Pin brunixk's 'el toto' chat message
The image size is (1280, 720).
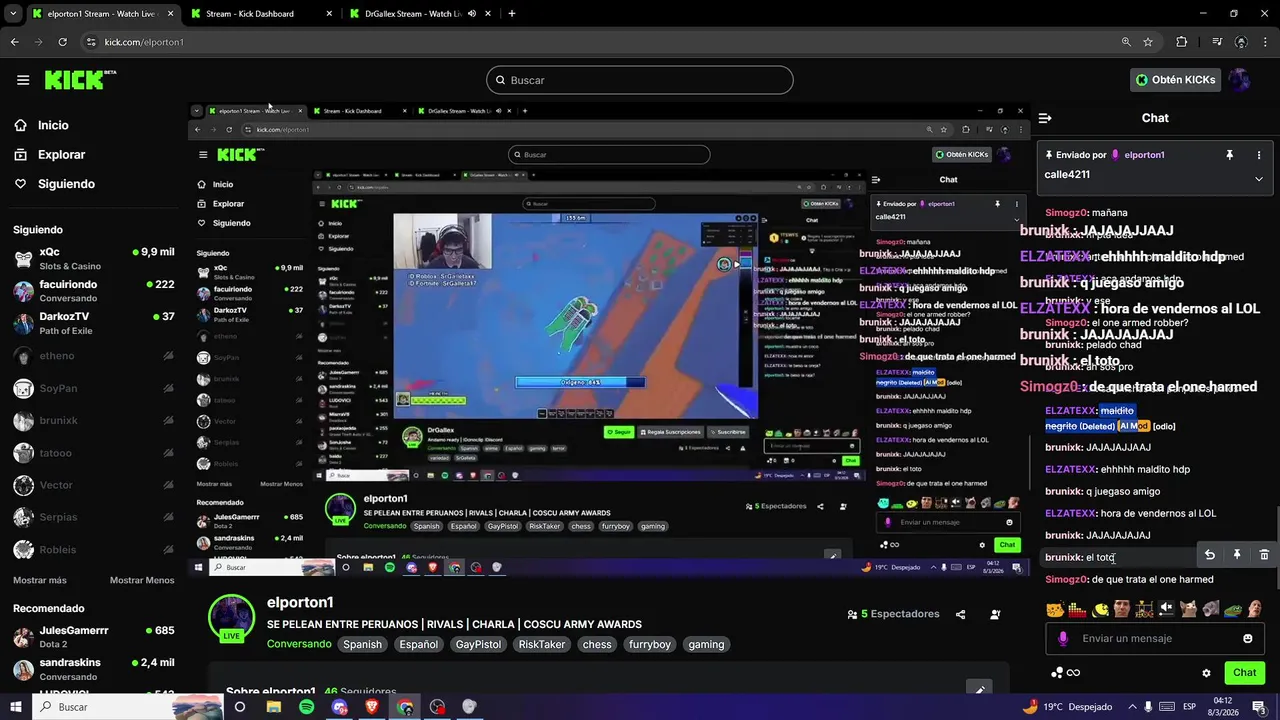[x=1237, y=555]
